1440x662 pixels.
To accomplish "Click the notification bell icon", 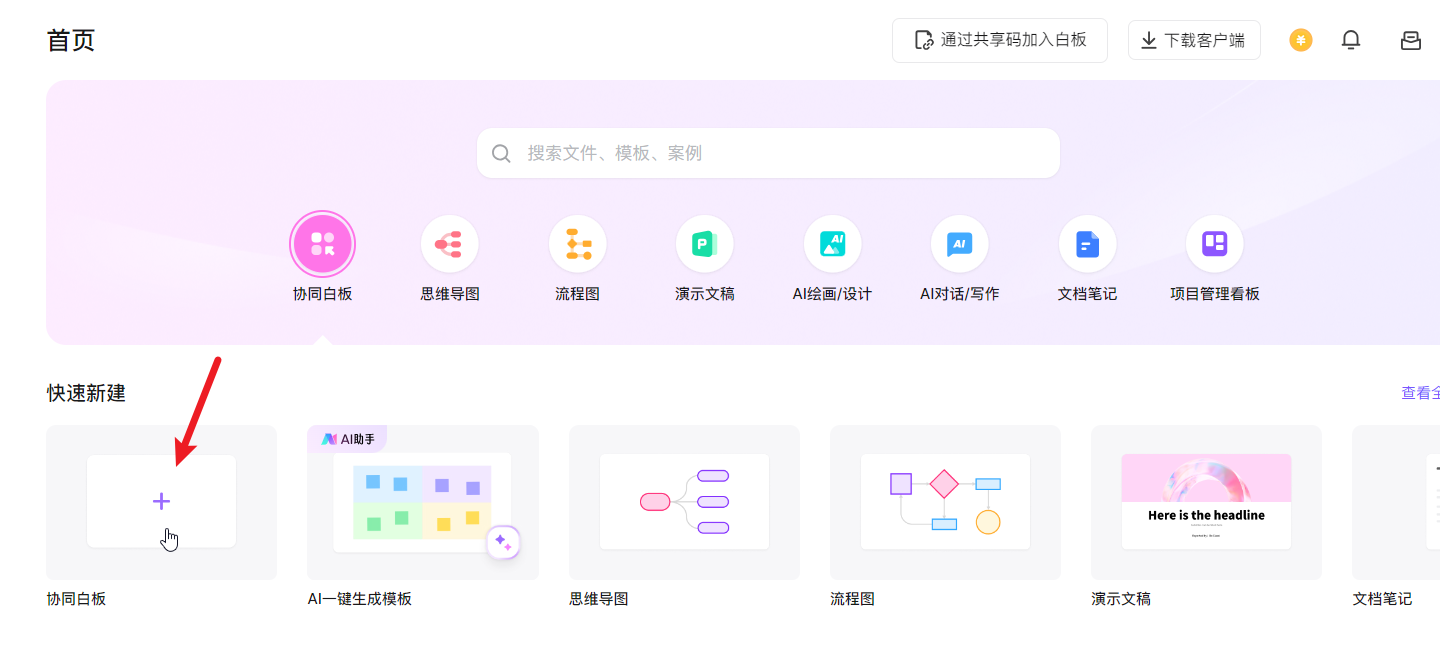I will click(1351, 40).
